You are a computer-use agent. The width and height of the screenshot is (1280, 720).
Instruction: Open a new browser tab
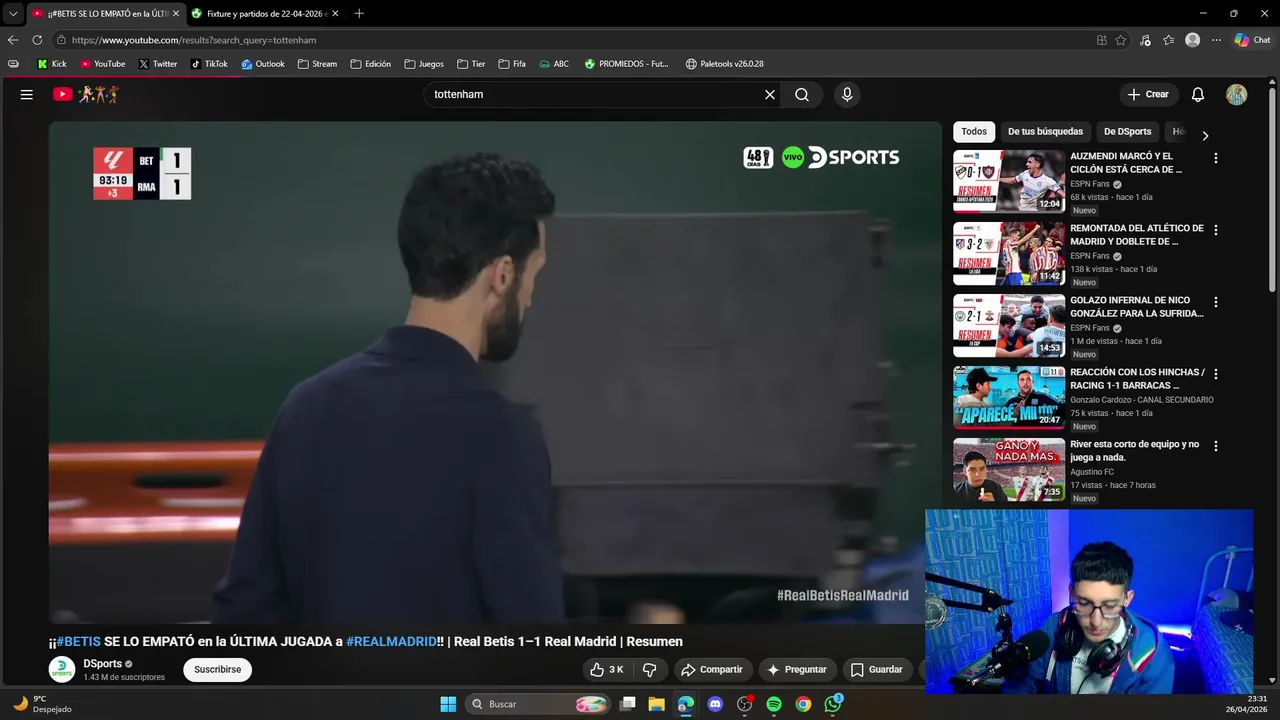[x=359, y=13]
